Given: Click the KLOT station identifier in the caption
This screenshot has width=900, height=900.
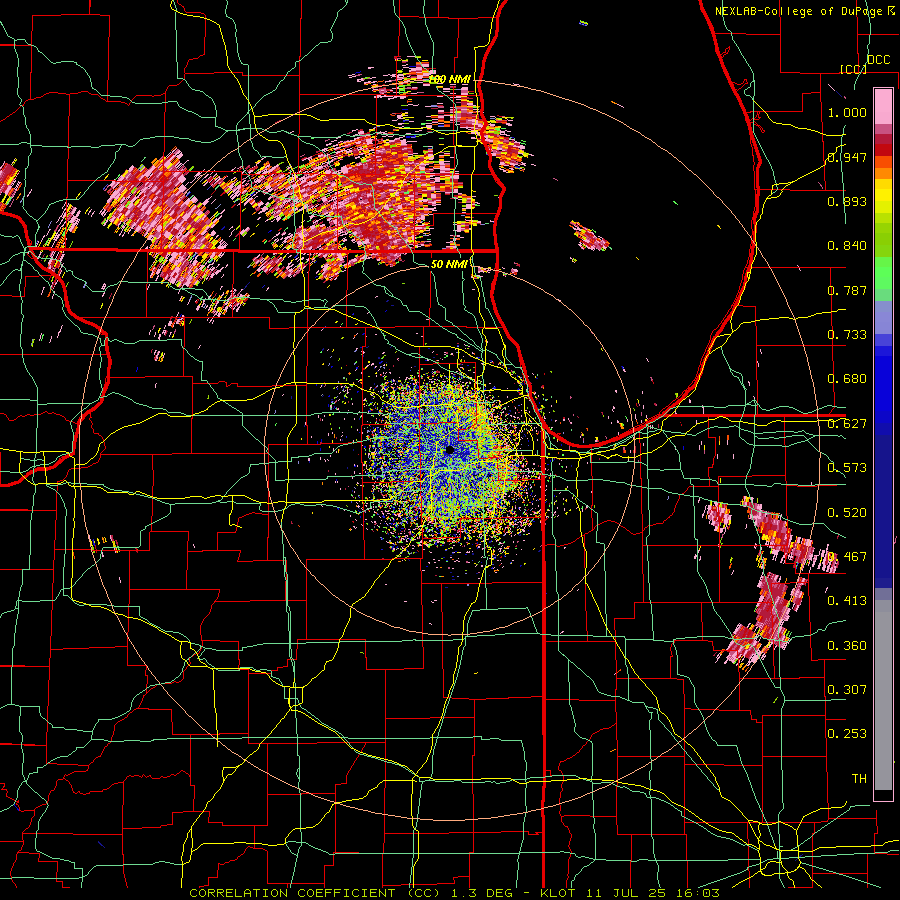Looking at the screenshot, I should [557, 893].
